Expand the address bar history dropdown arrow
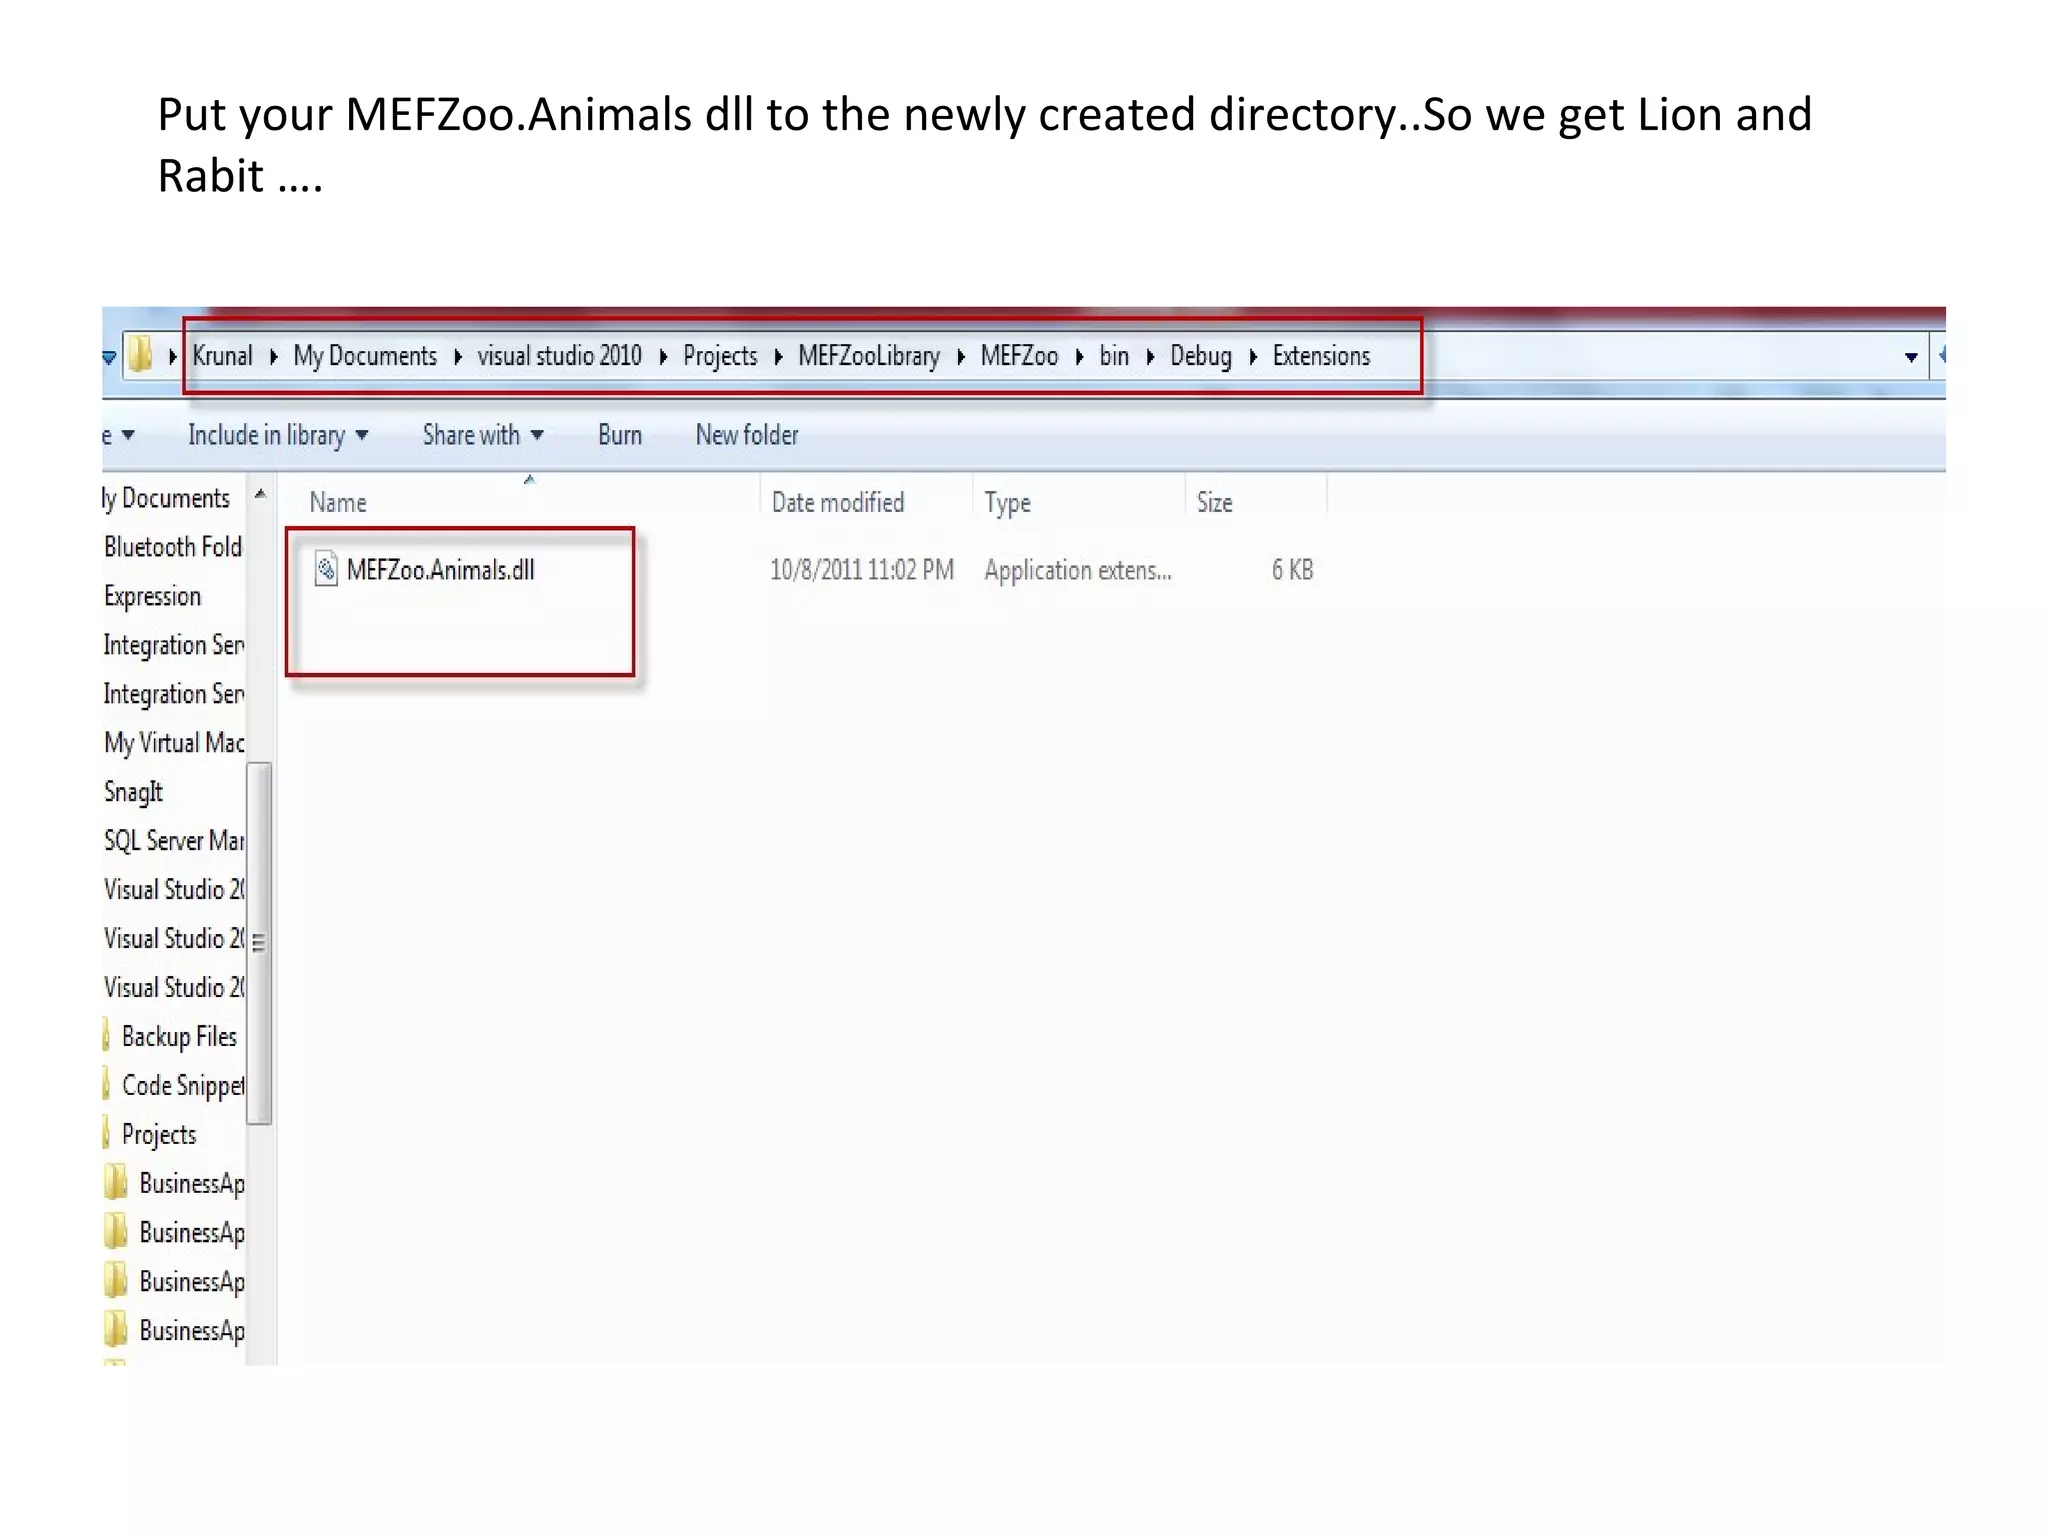Viewport: 2048px width, 1536px height. (1910, 357)
